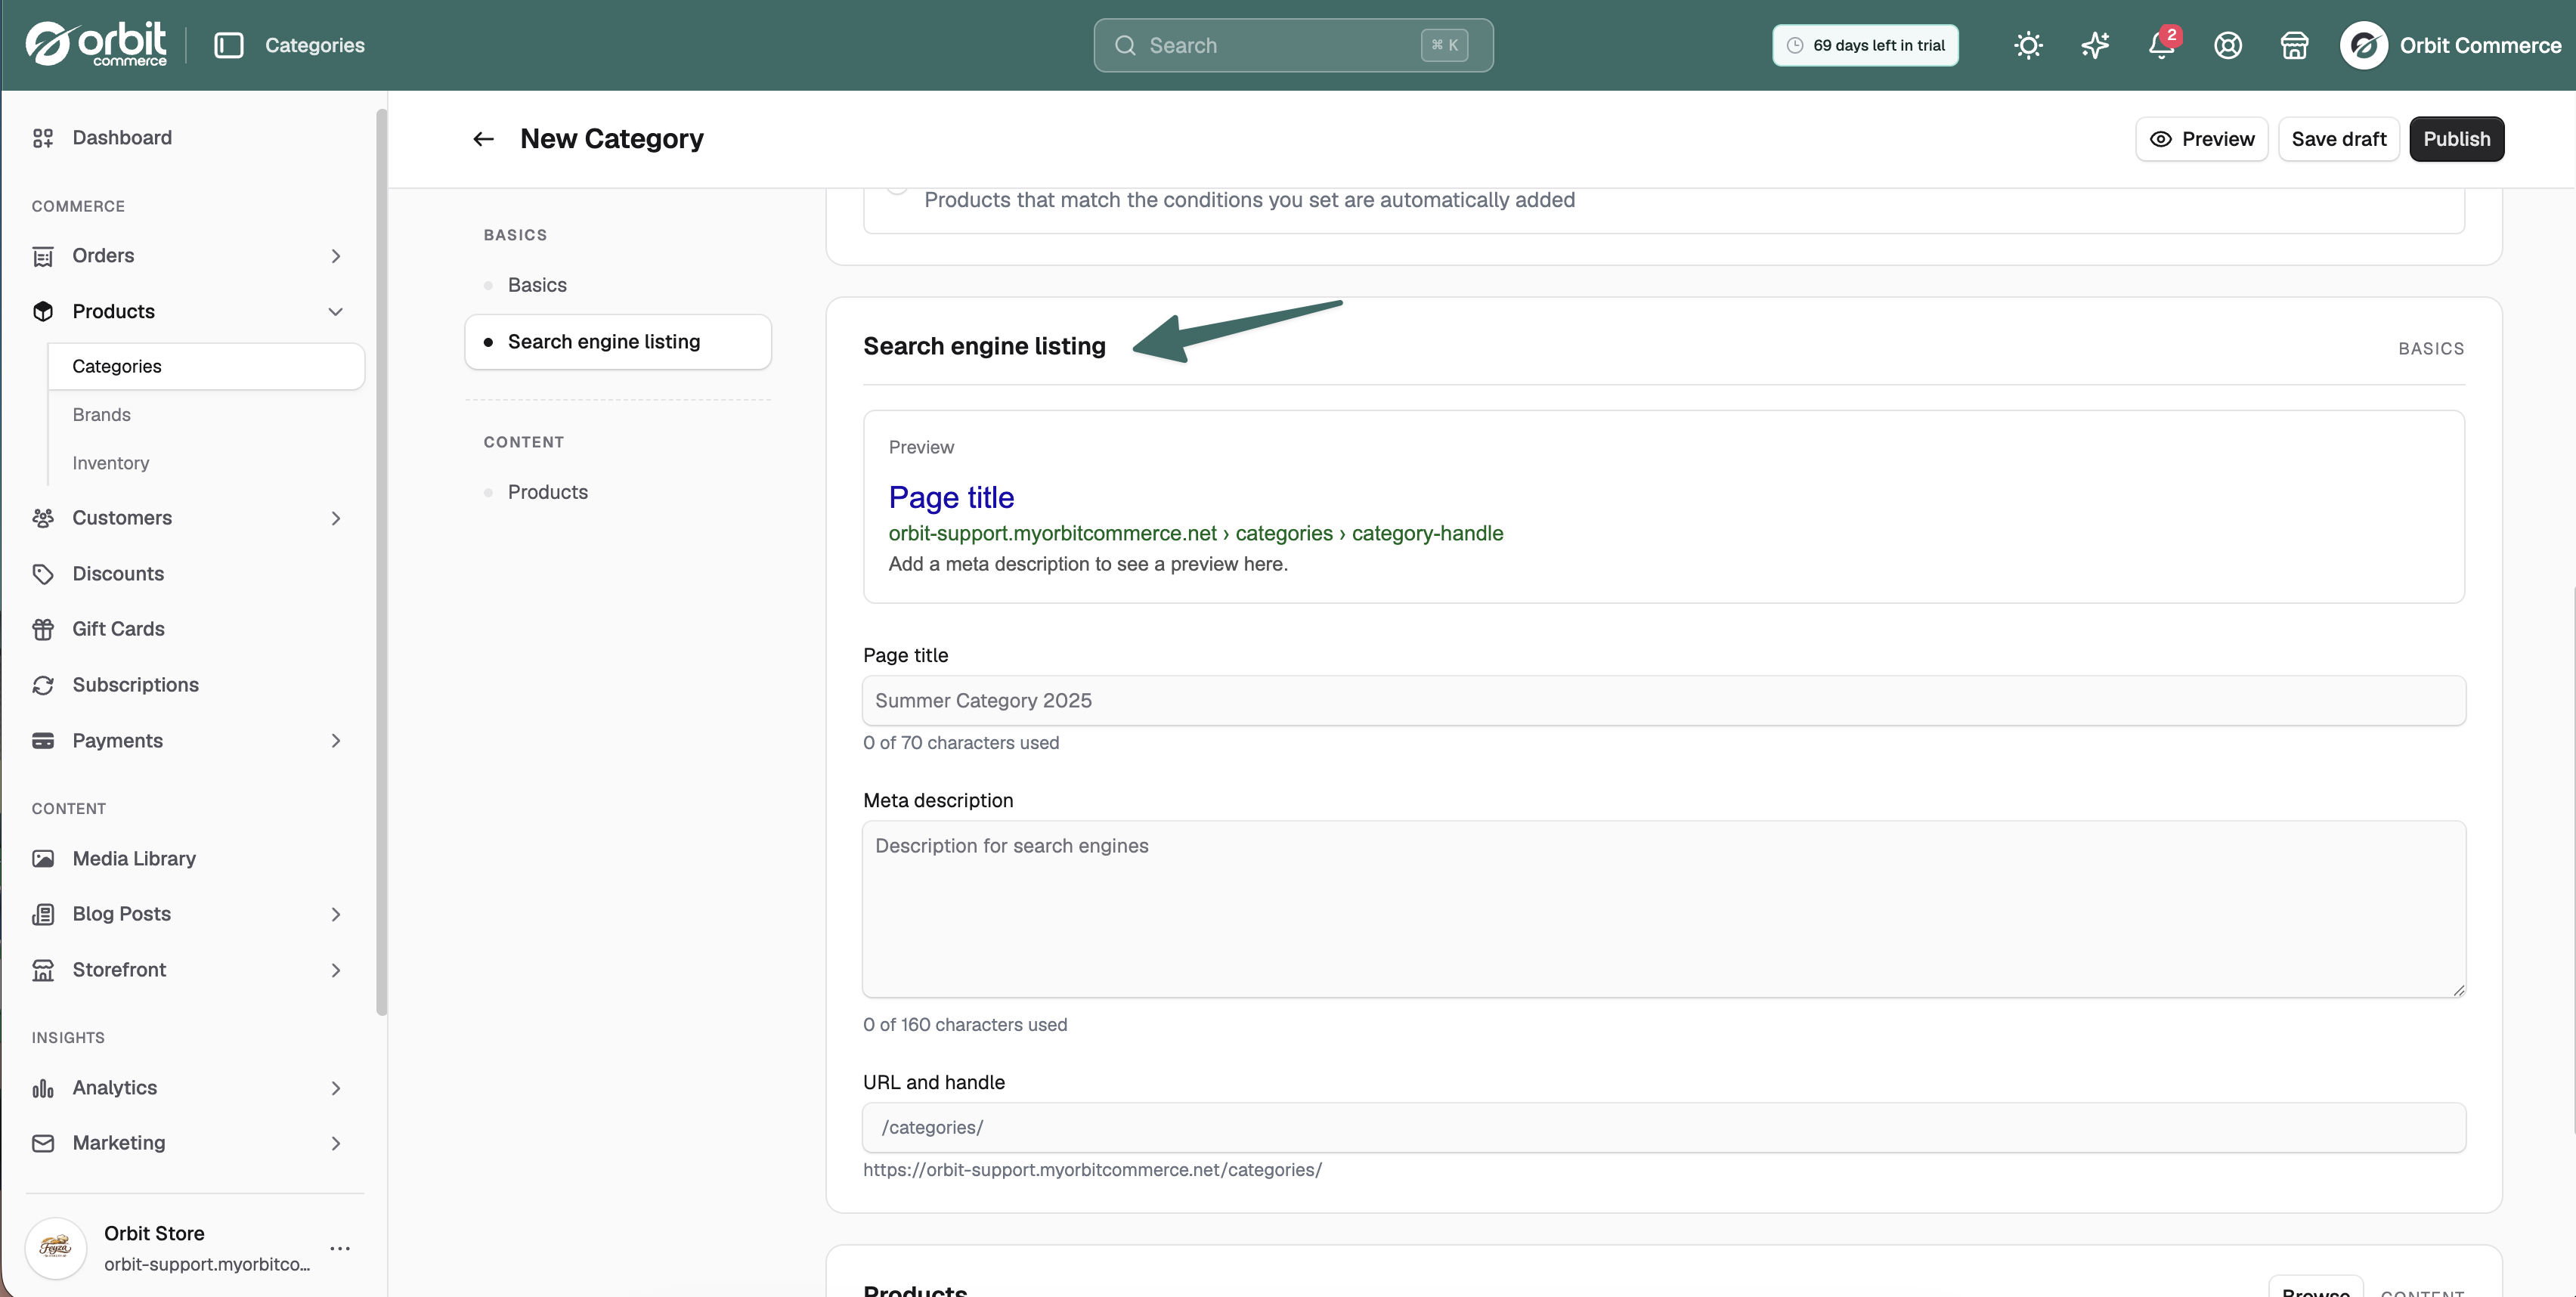Screen dimensions: 2576x1297
Task: Jump to Basics section in page outline
Action: [x=537, y=285]
